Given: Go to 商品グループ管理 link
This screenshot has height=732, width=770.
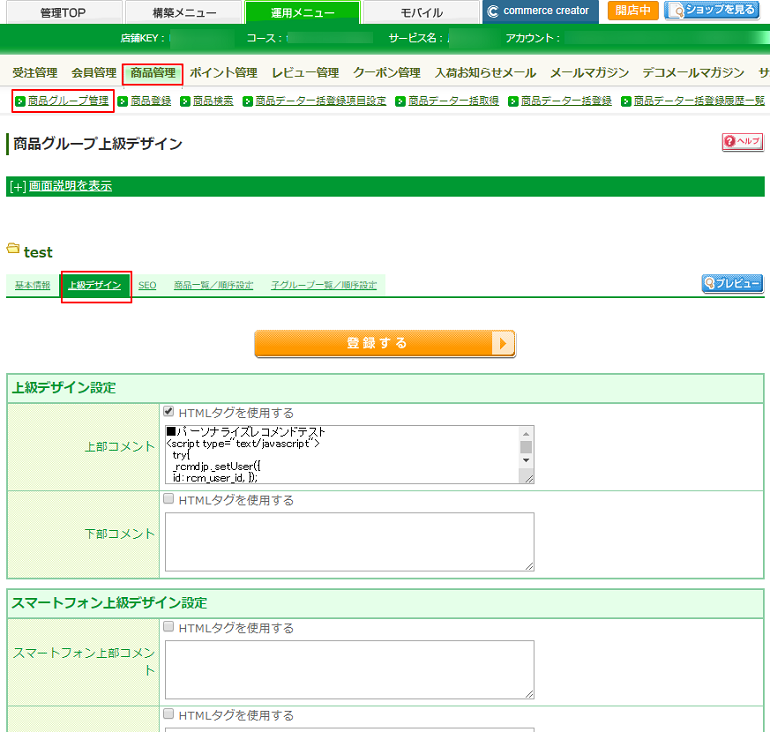Looking at the screenshot, I should (68, 101).
